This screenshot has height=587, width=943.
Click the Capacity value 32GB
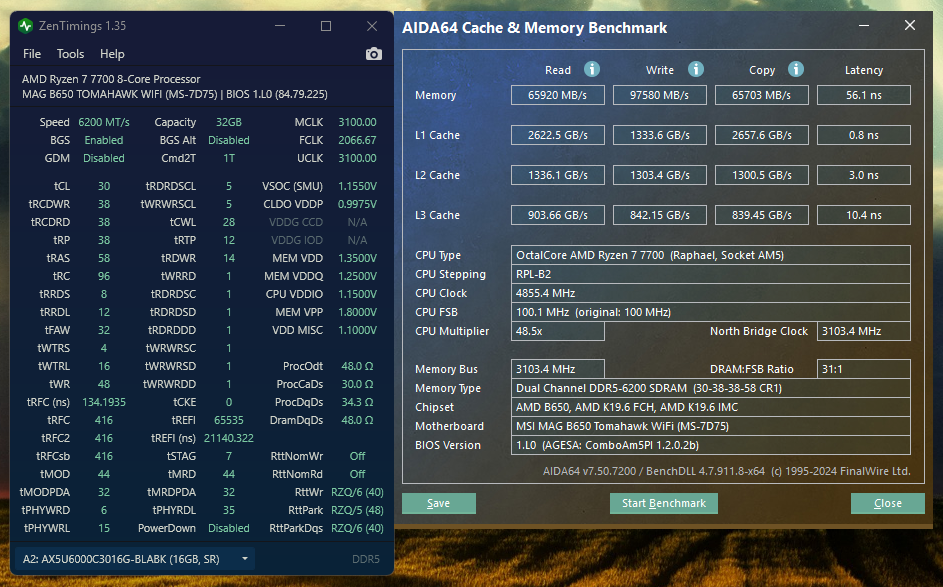click(x=229, y=122)
